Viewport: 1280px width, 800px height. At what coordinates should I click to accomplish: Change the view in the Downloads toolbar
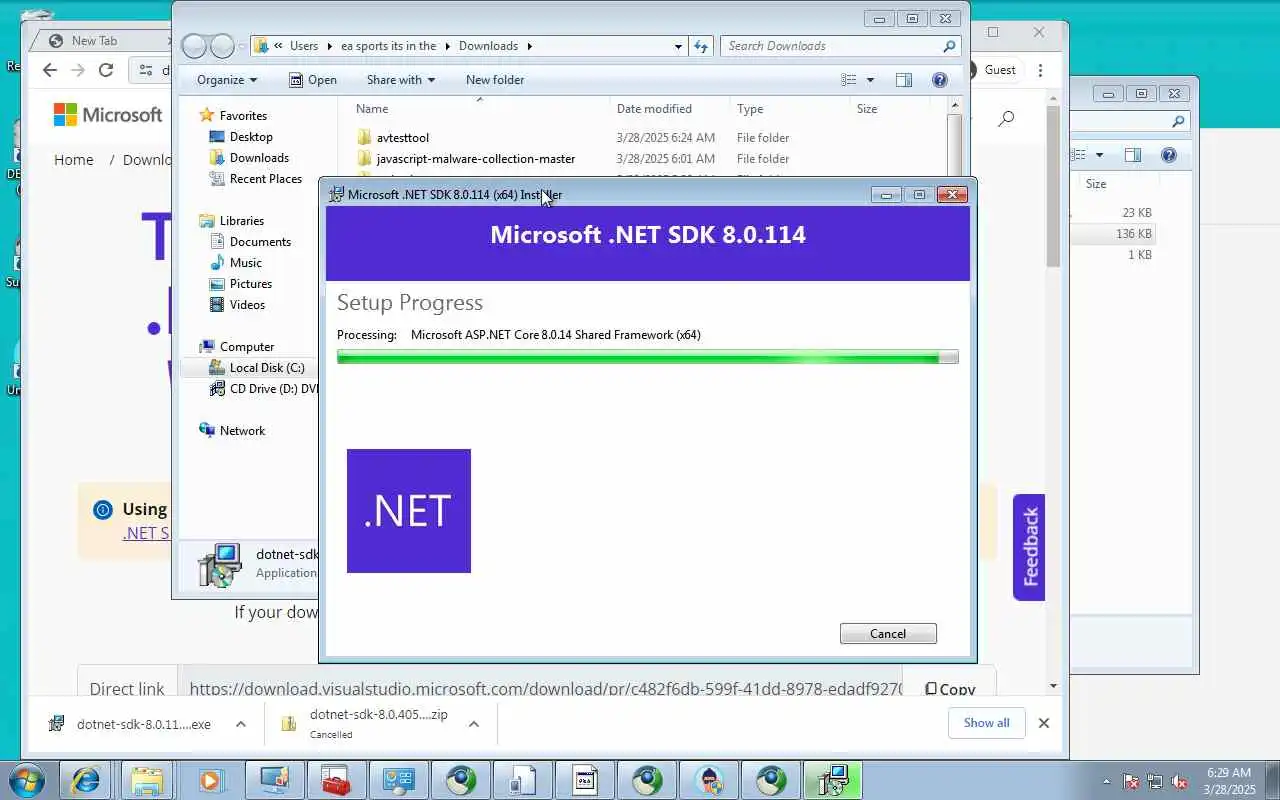tap(849, 80)
